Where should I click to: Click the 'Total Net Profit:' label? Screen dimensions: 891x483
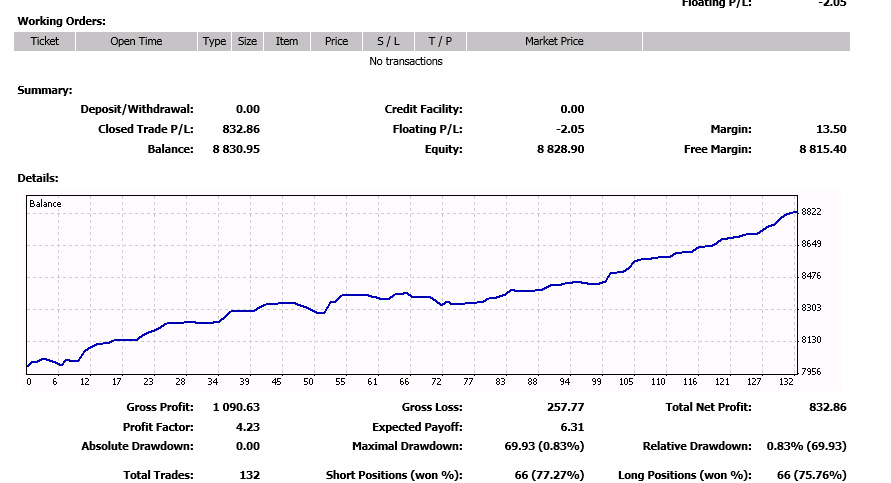coord(708,407)
